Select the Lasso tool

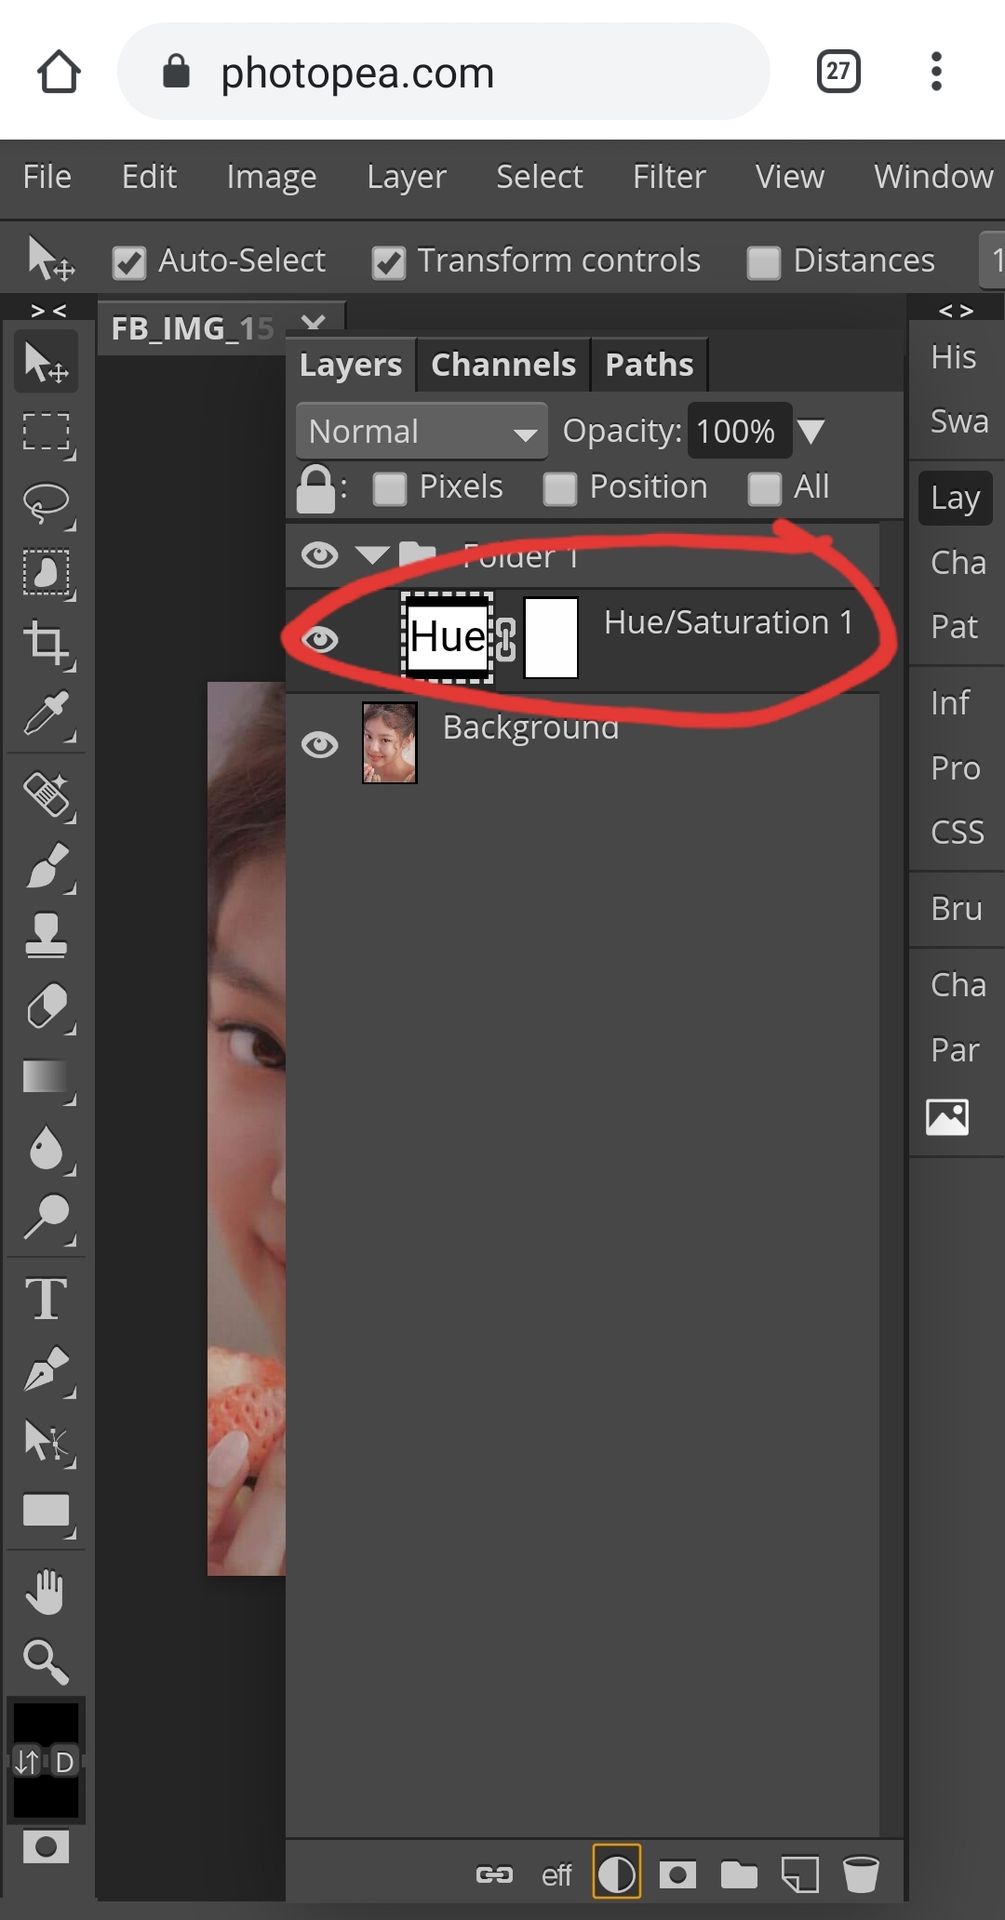46,503
